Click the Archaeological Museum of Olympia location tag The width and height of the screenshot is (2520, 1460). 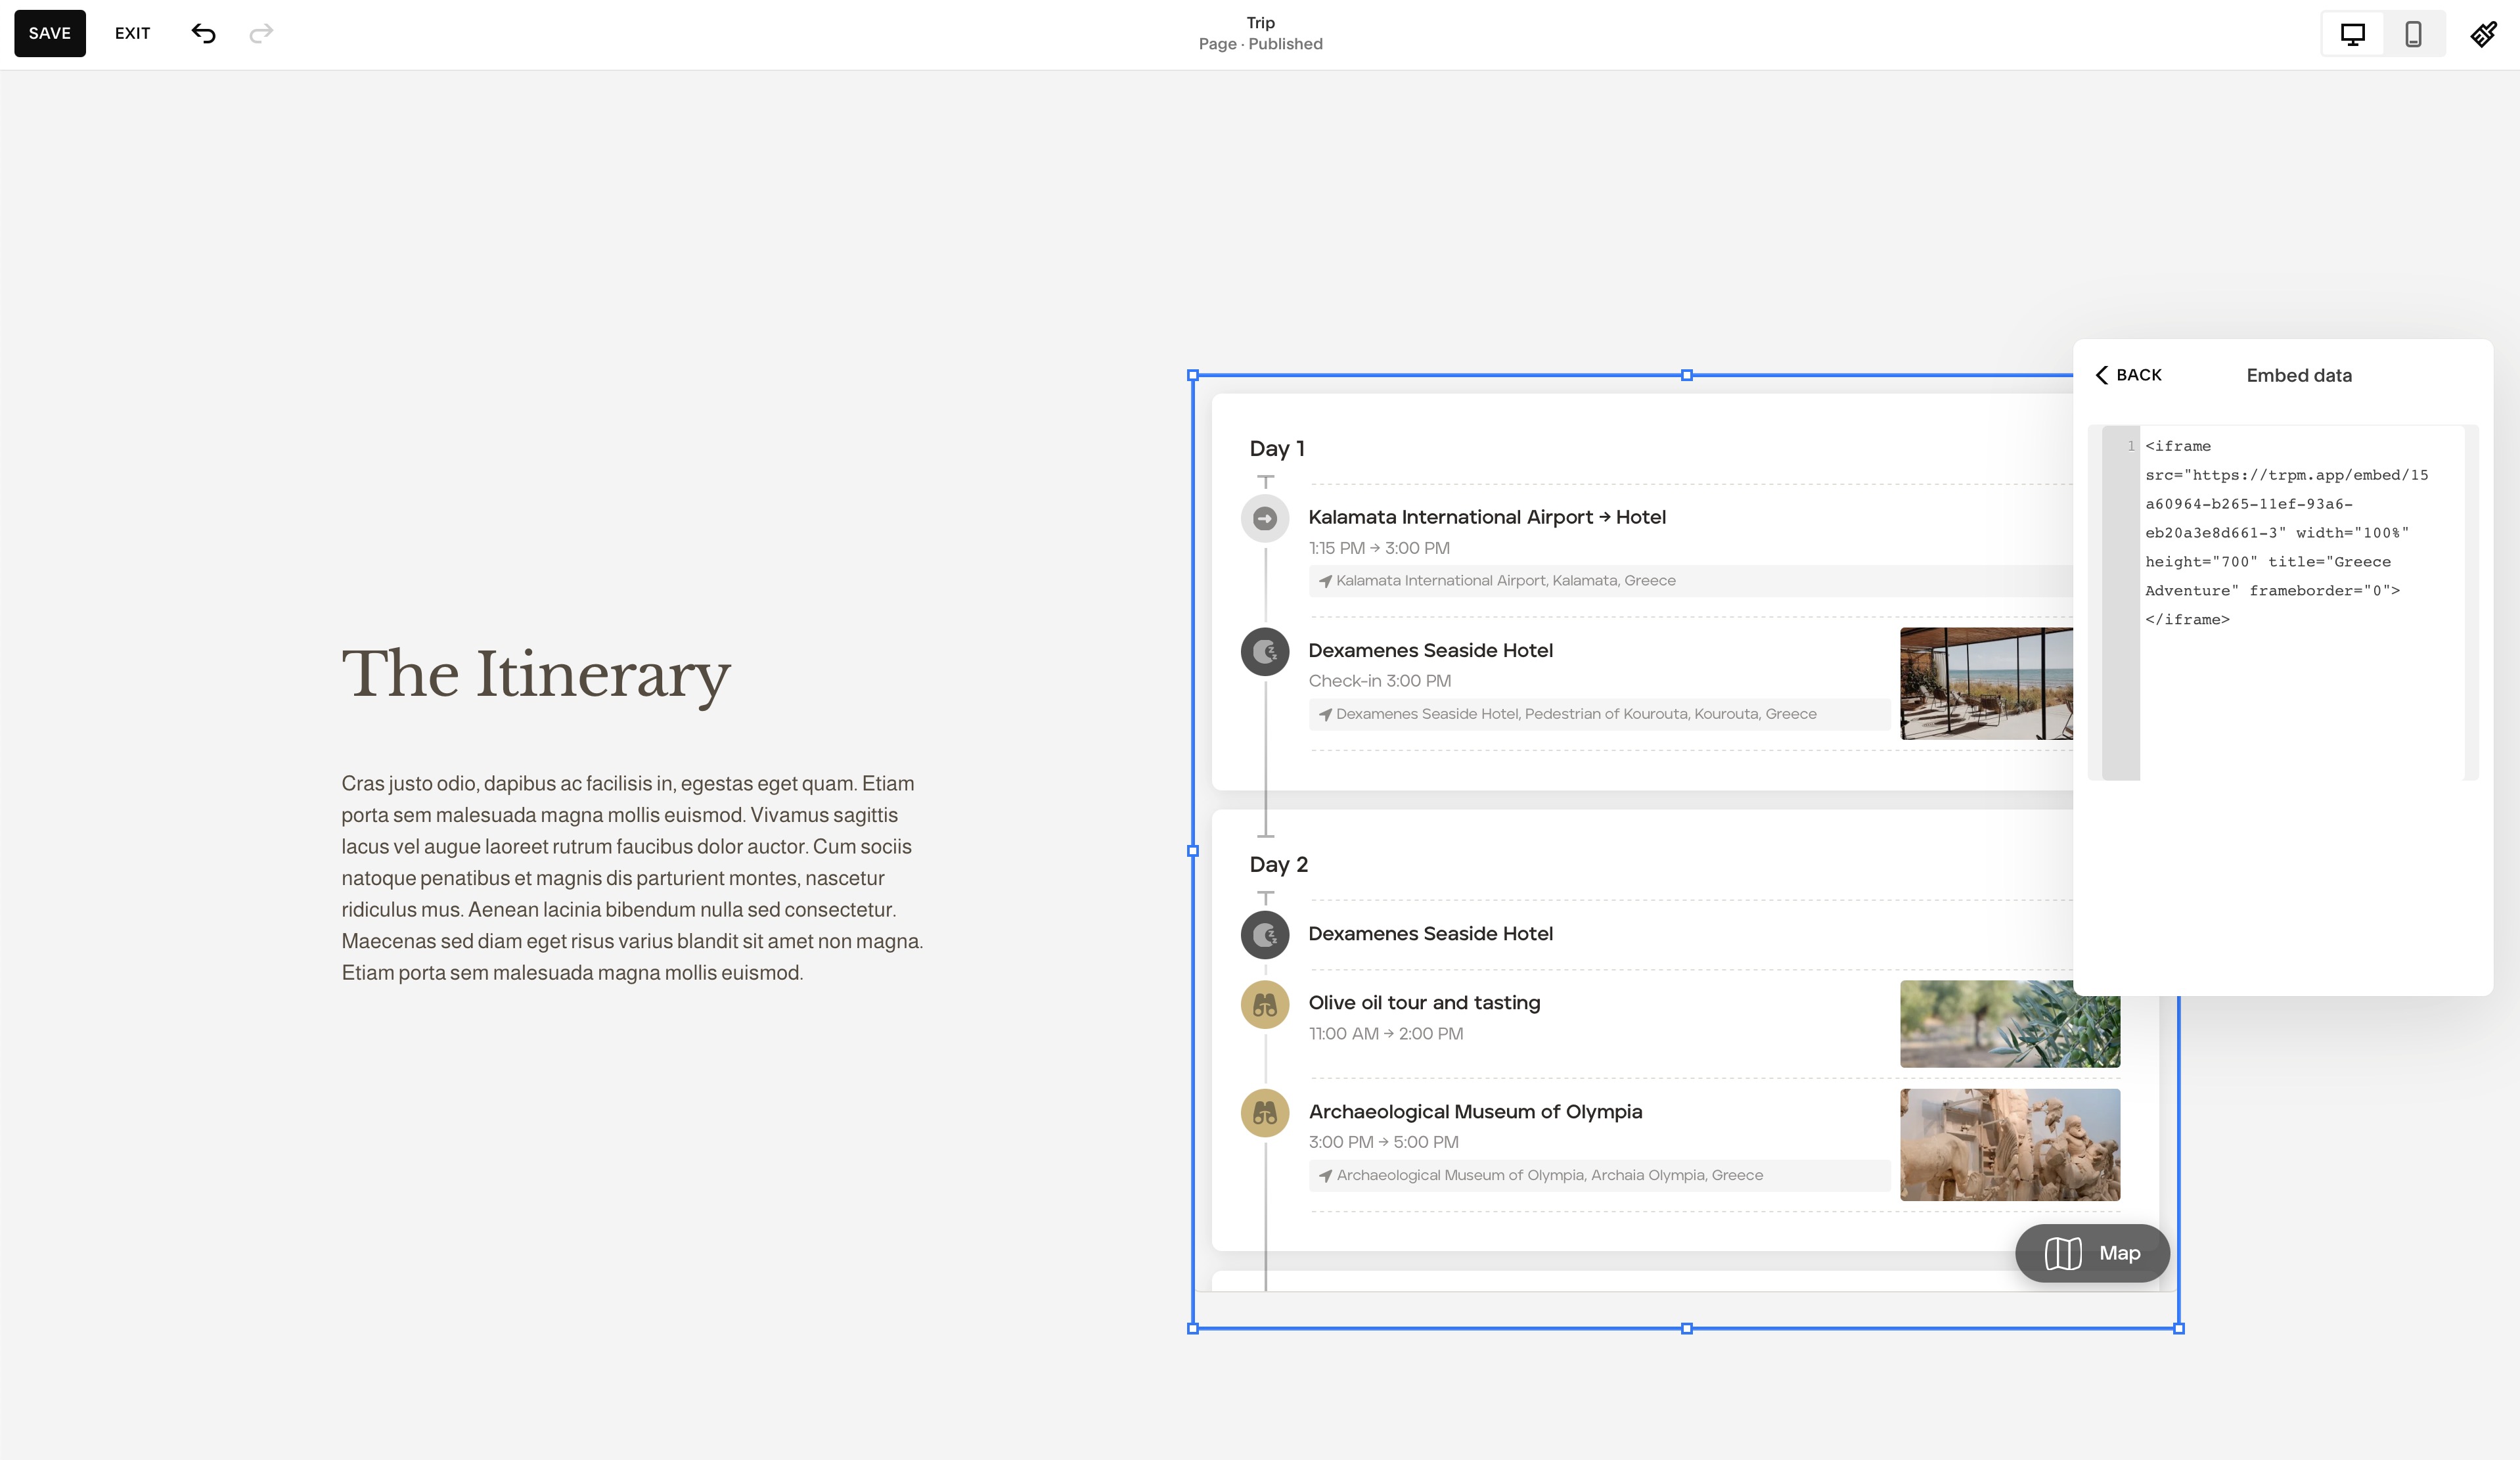tap(1548, 1175)
